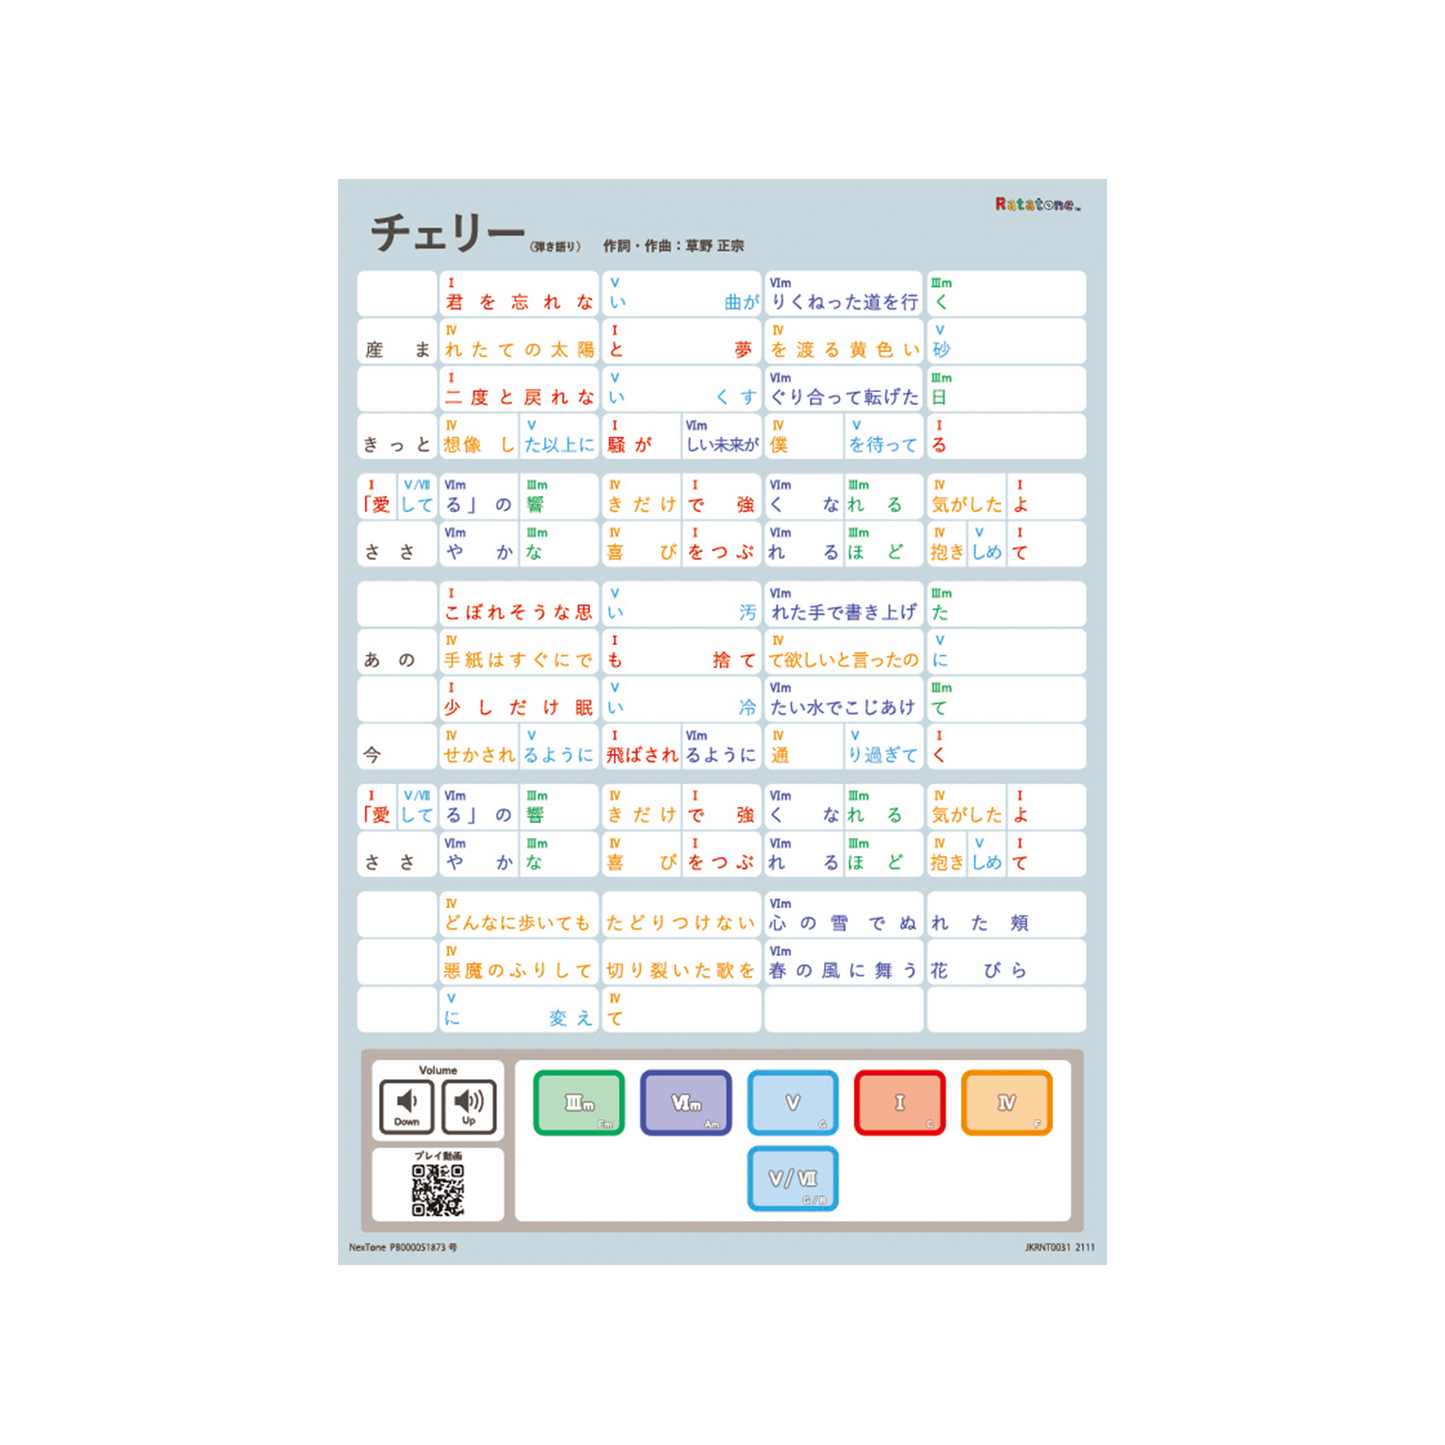Image resolution: width=1445 pixels, height=1445 pixels.
Task: Select the りくねった道を行 lyric cell
Action: (x=844, y=294)
